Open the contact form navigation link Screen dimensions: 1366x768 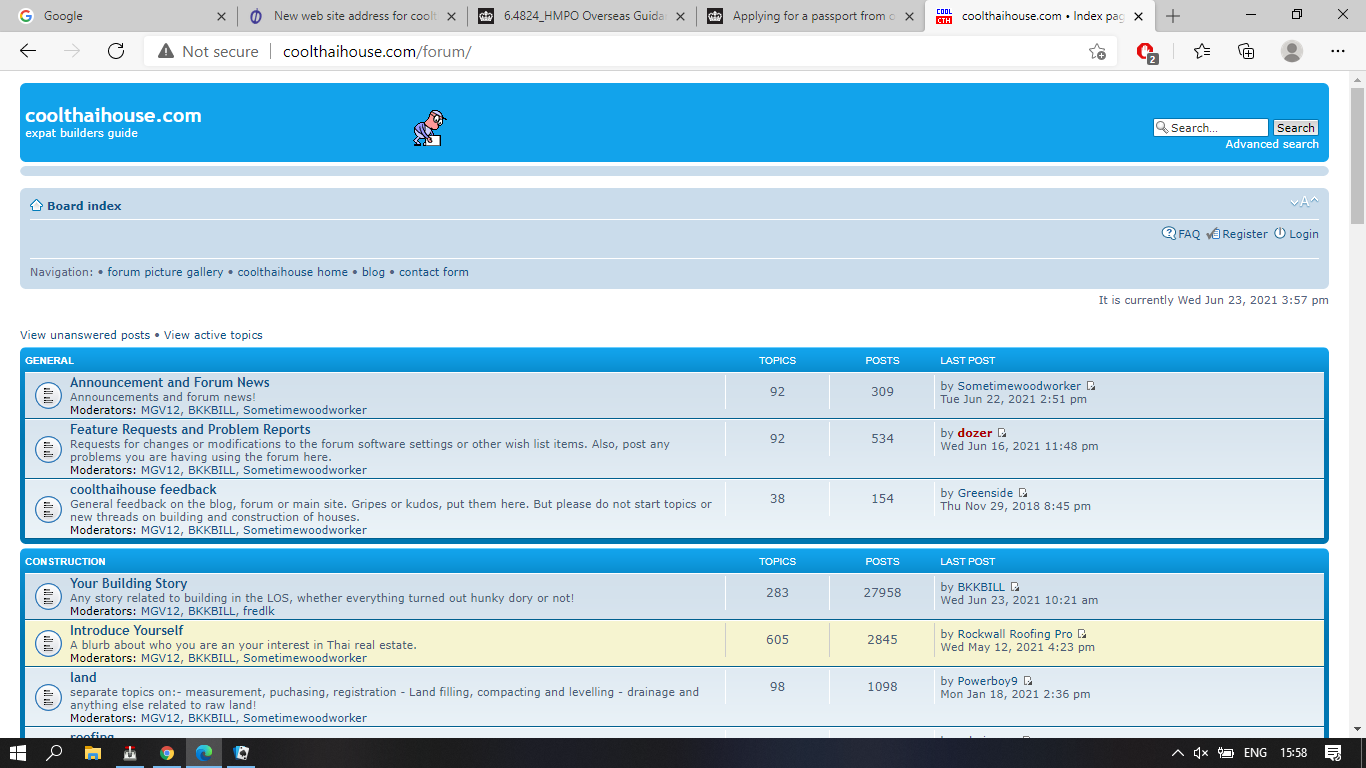pos(434,272)
